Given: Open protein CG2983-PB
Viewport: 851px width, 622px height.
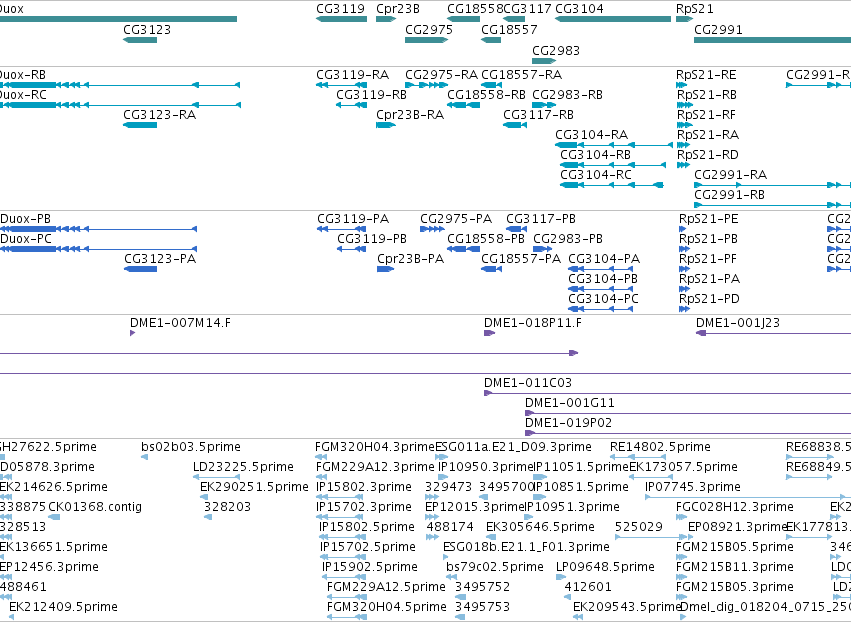Looking at the screenshot, I should coord(568,239).
